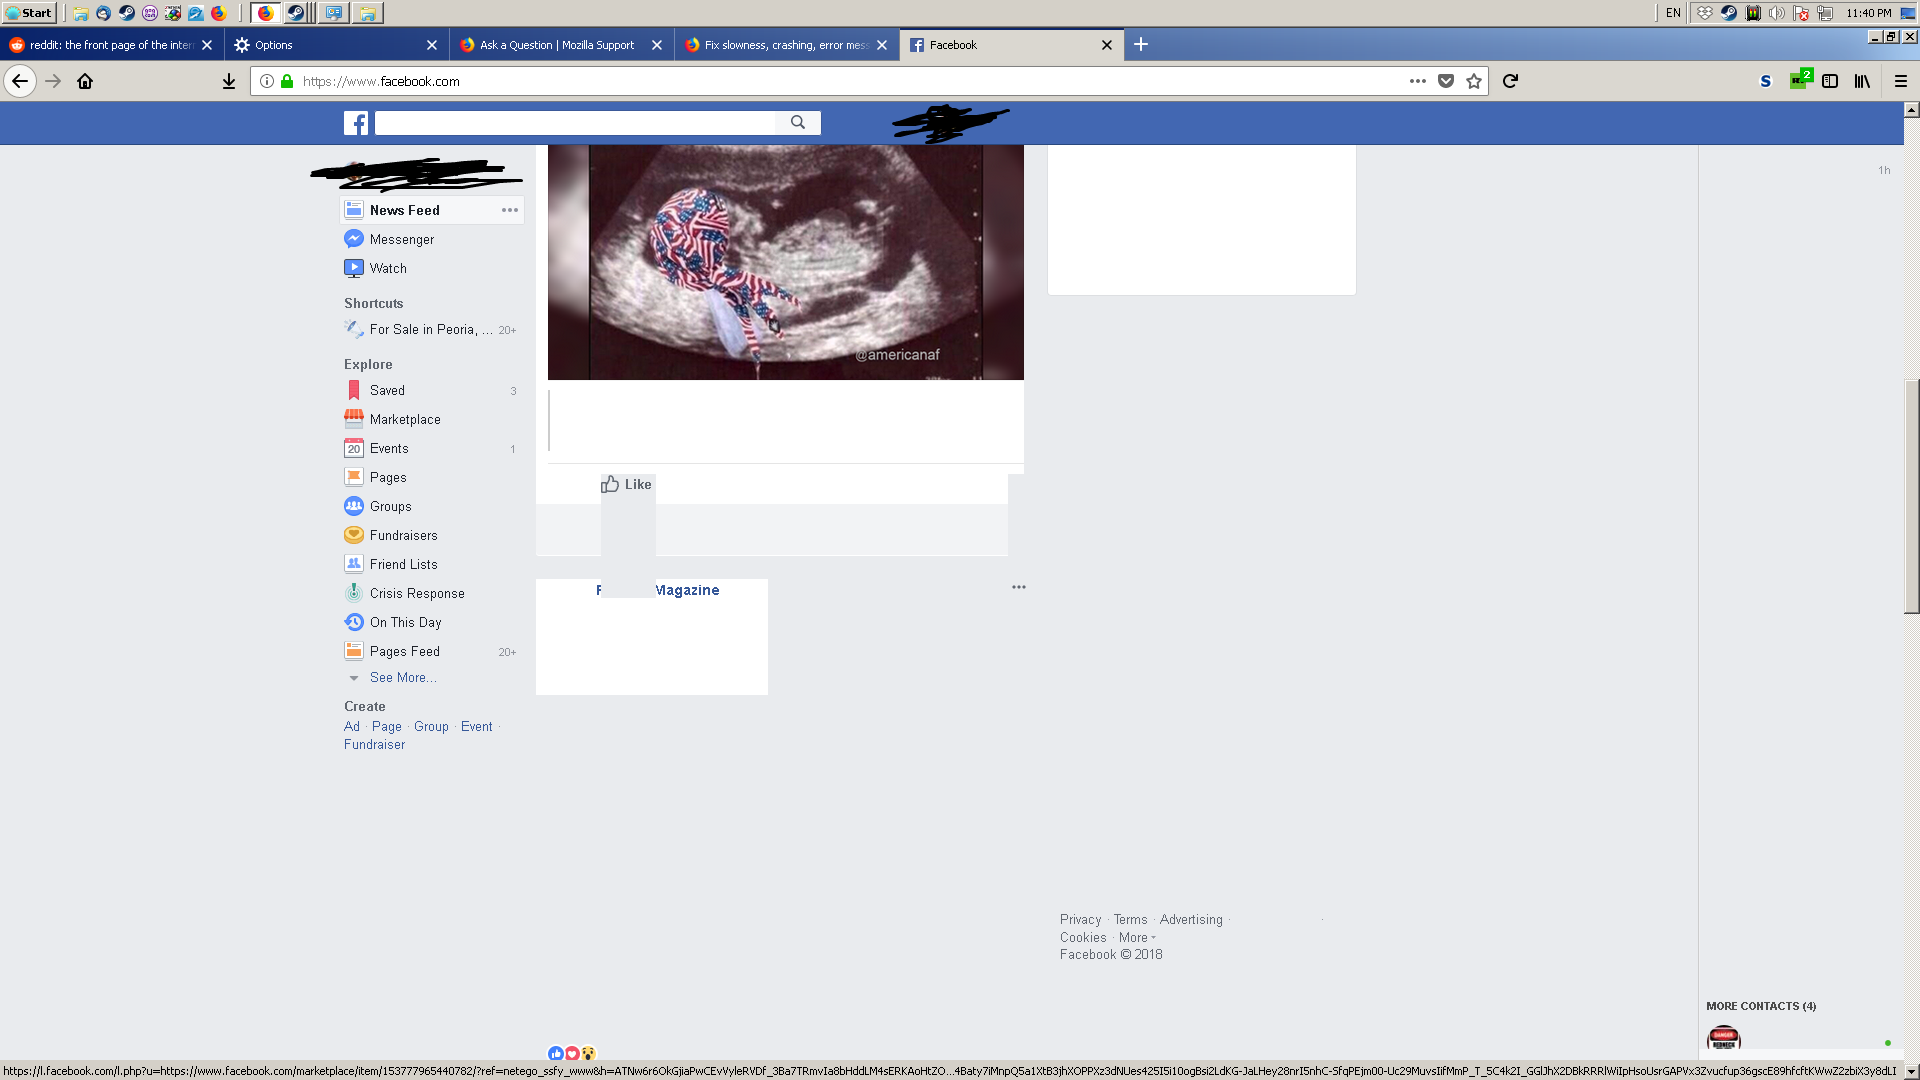The height and width of the screenshot is (1080, 1920).
Task: Expand See More in Explore list
Action: coord(402,677)
